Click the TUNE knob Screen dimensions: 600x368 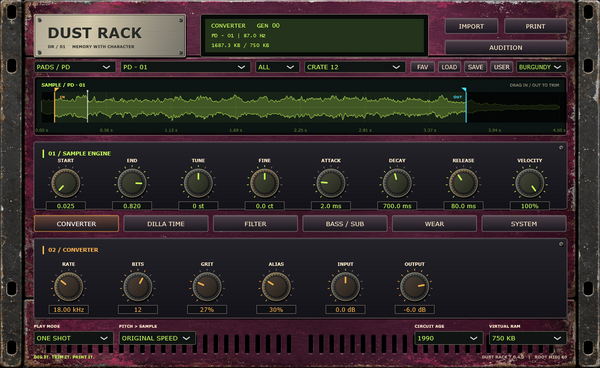coord(198,183)
